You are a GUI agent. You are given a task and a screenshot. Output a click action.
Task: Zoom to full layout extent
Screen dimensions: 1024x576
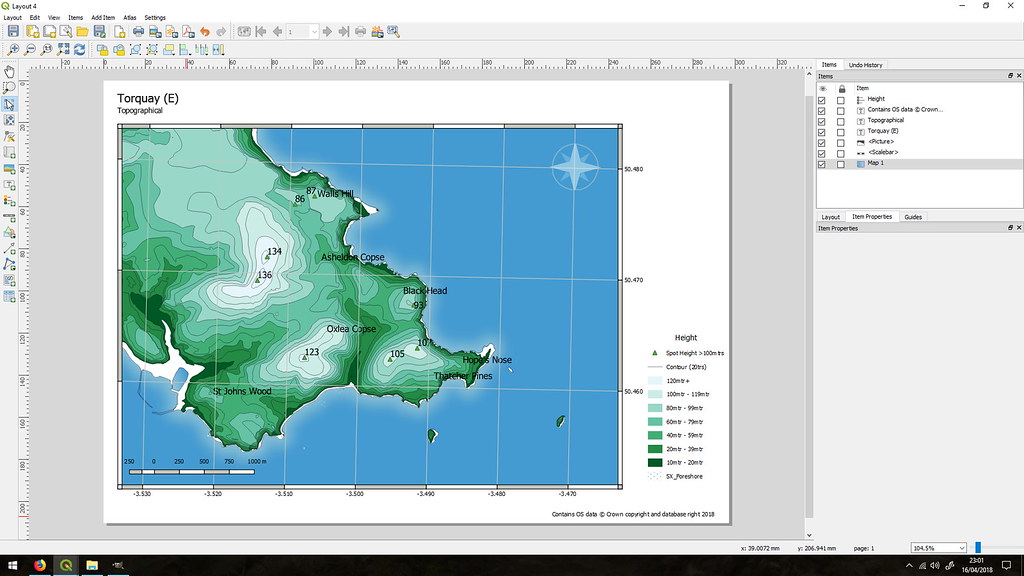[63, 50]
